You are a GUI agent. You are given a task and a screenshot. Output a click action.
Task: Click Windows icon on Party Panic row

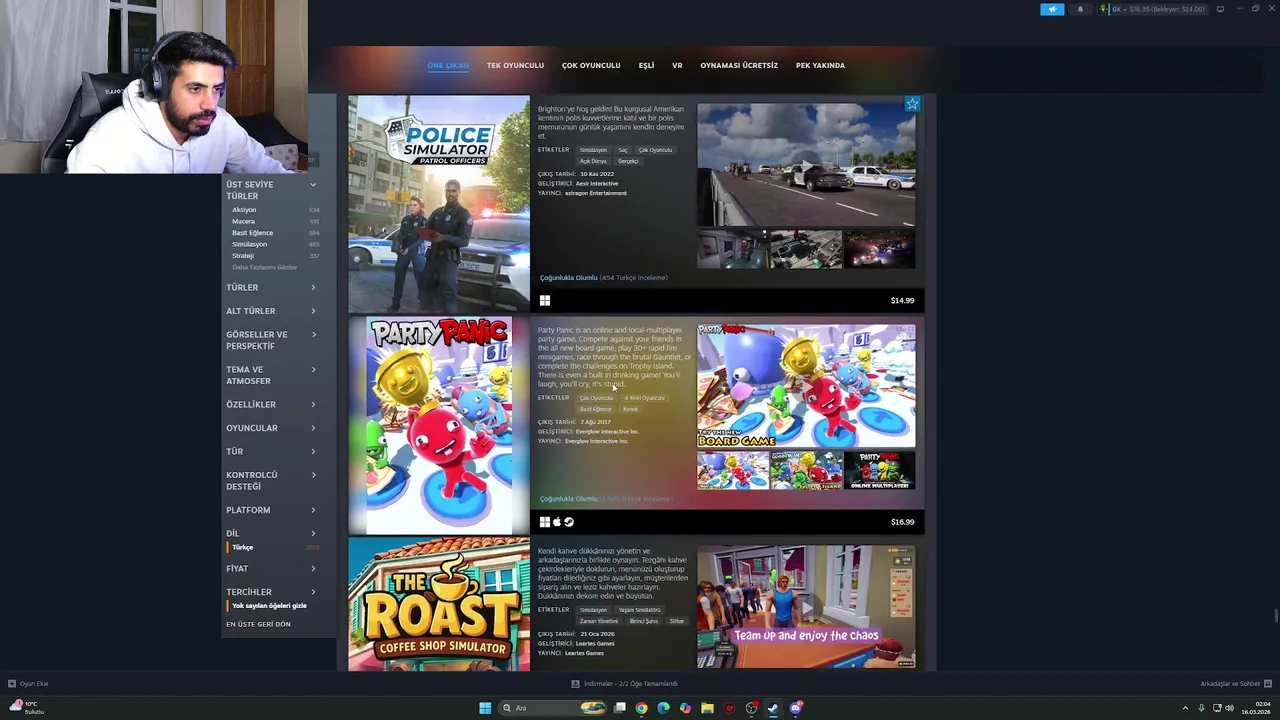click(545, 522)
